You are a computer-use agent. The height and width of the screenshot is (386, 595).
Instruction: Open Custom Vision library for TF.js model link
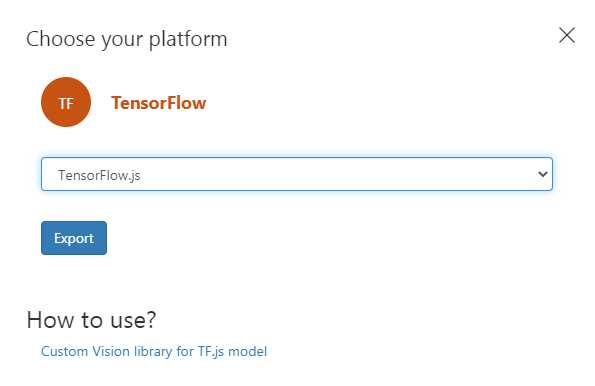click(154, 352)
